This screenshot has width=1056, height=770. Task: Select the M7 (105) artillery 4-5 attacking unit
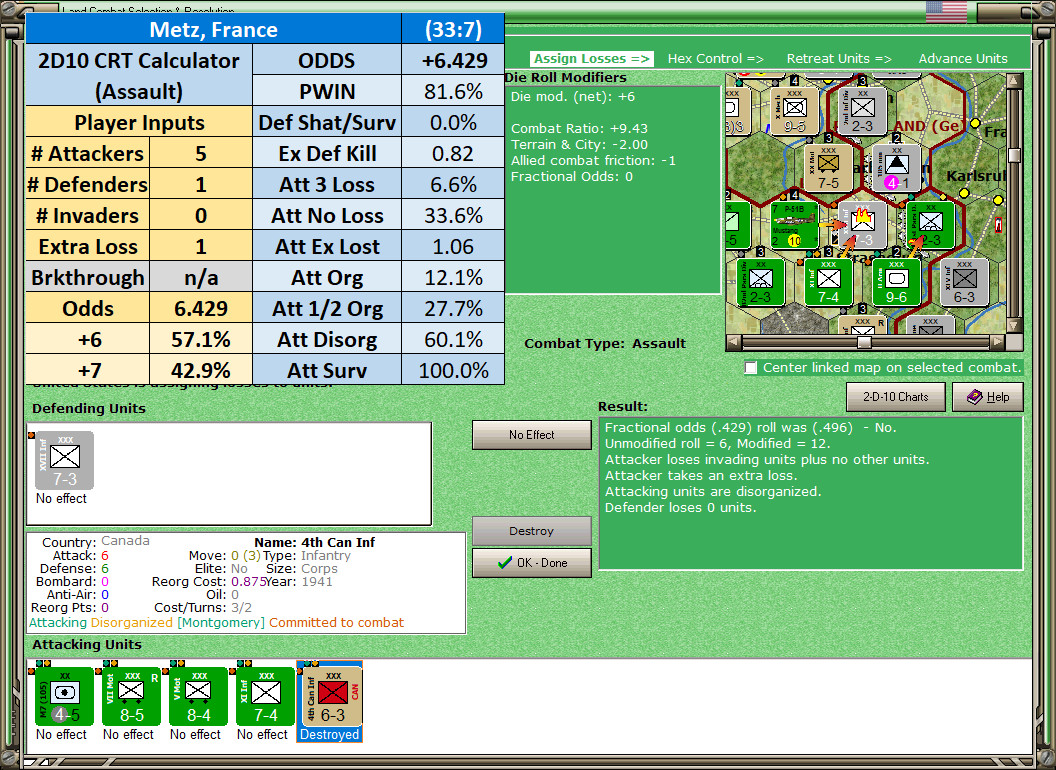pos(64,696)
